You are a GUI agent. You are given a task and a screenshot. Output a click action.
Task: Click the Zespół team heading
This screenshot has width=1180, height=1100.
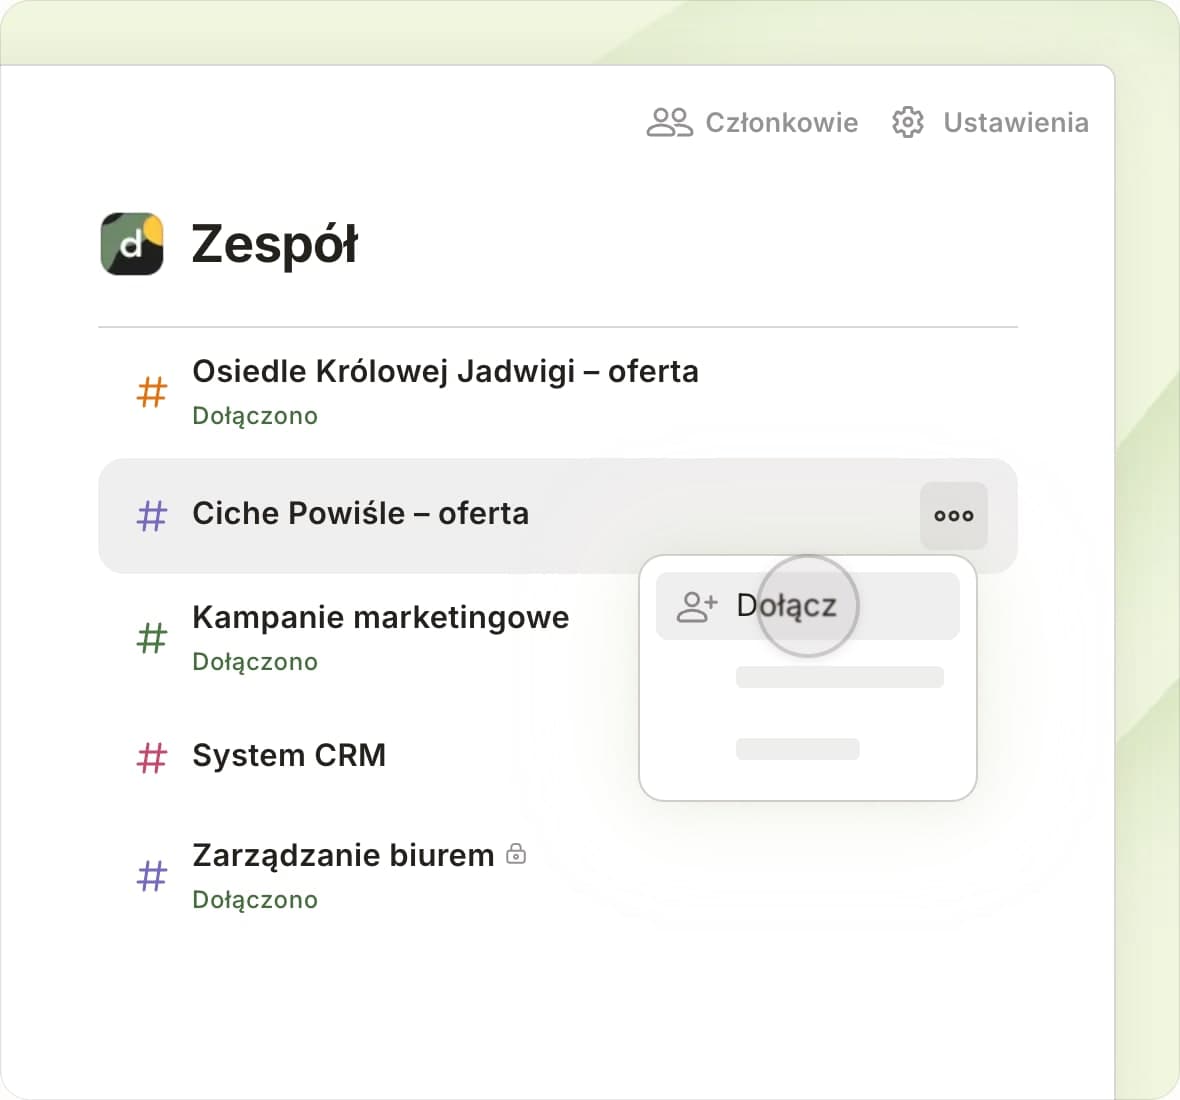[274, 243]
